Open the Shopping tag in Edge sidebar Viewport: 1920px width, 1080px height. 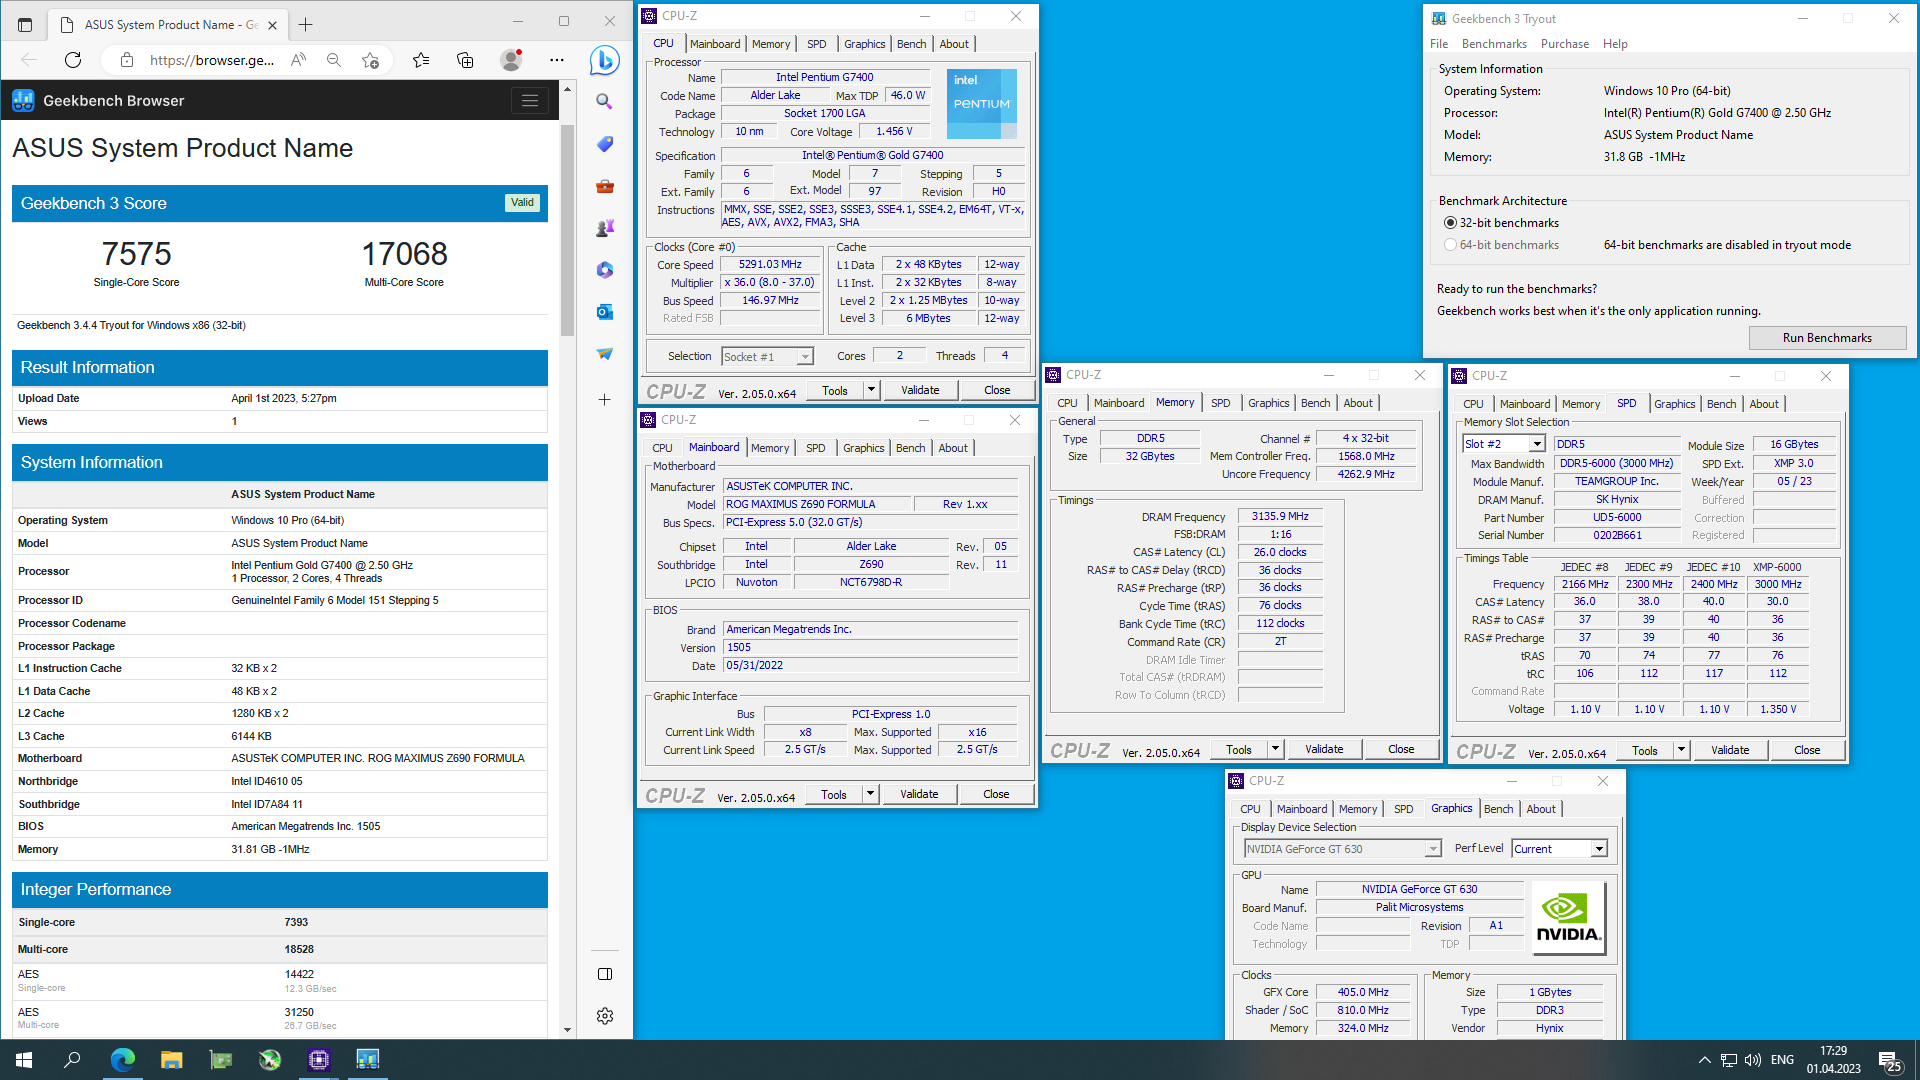(x=604, y=144)
